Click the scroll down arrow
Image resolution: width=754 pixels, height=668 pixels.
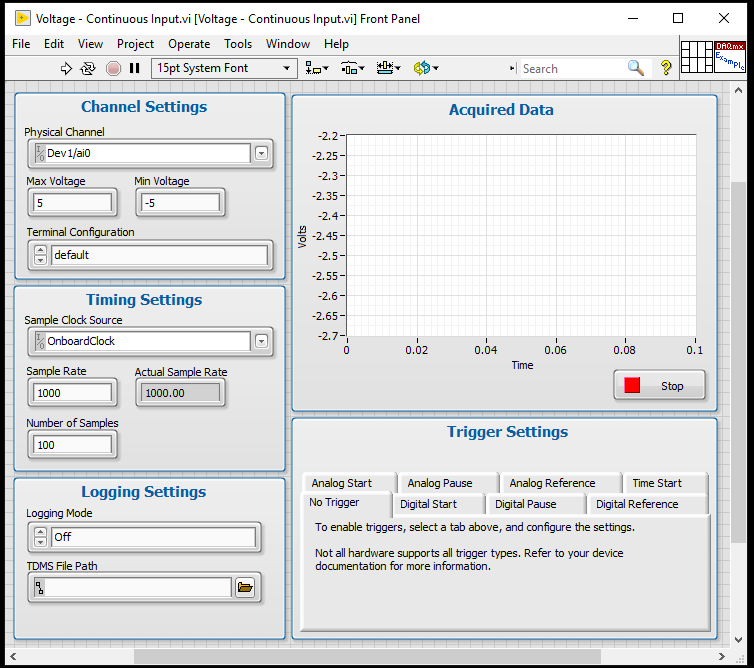738,640
